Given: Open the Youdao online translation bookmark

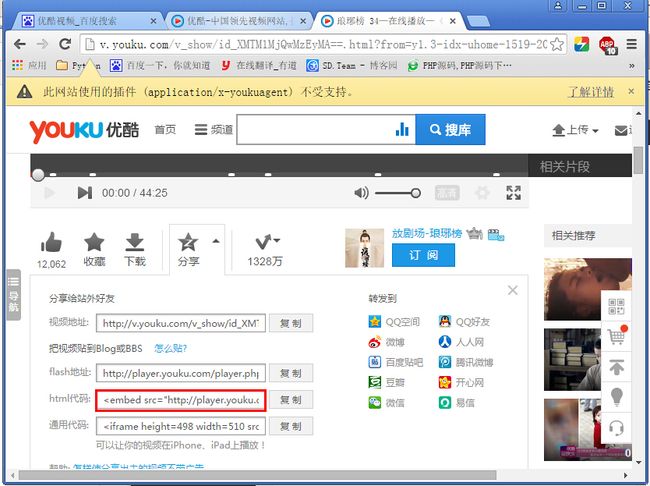Looking at the screenshot, I should pyautogui.click(x=259, y=66).
